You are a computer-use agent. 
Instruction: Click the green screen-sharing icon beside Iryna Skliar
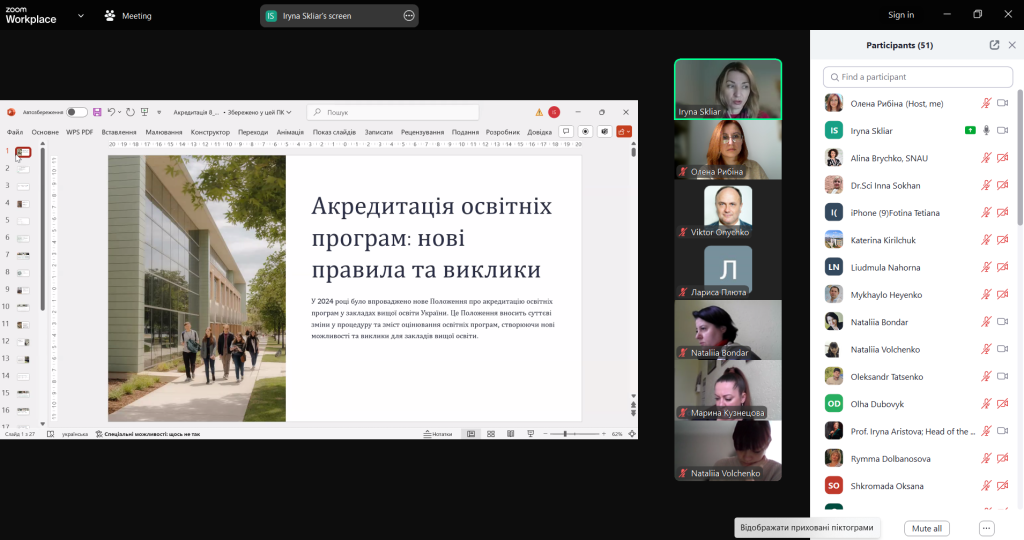(x=969, y=131)
